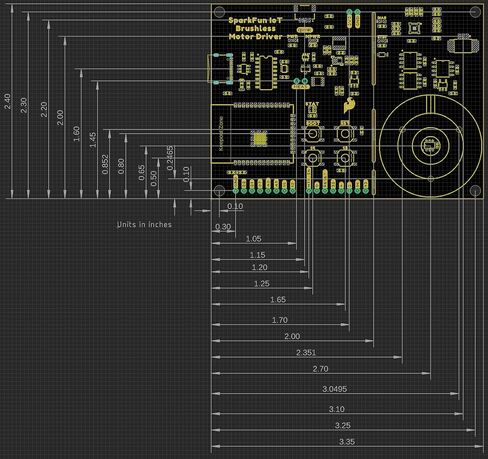This screenshot has width=488, height=459.
Task: Select the 3.0495 dimension label
Action: tap(335, 389)
